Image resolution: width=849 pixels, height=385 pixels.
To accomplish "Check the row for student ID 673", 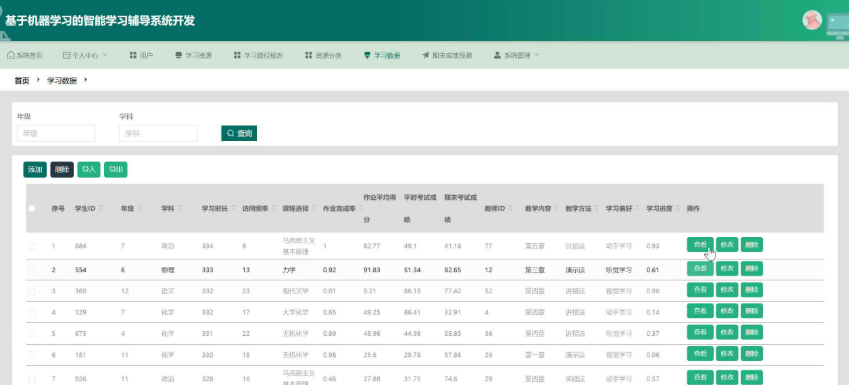I will pos(32,333).
